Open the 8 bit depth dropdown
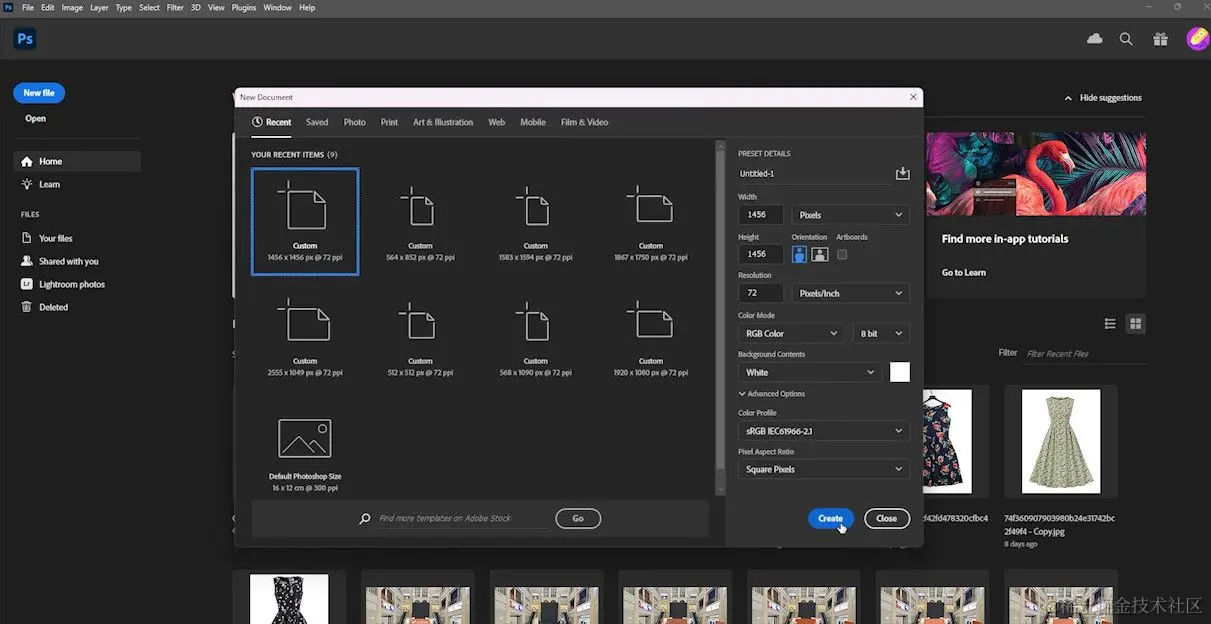The width and height of the screenshot is (1211, 624). tap(882, 333)
